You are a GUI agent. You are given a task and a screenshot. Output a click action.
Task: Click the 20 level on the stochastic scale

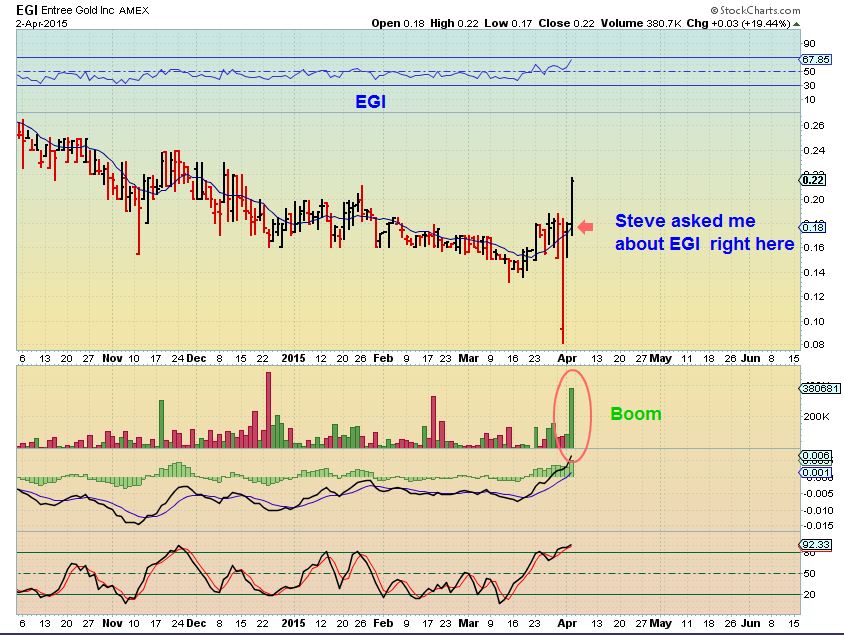[809, 595]
